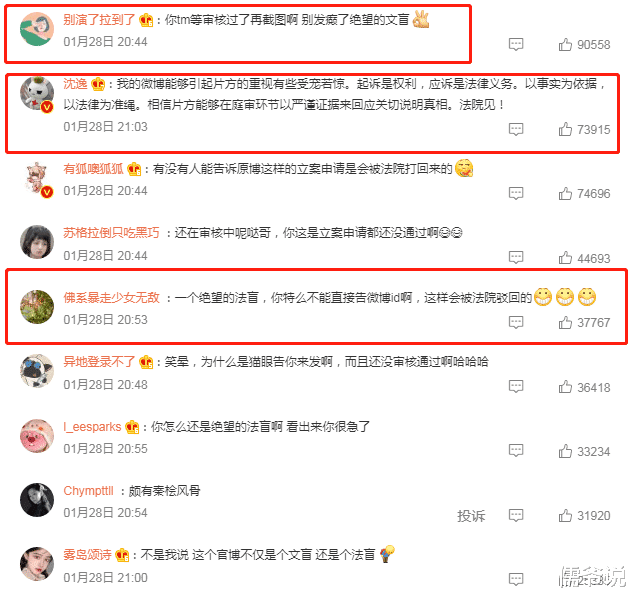
Task: Visit l_eesparks profile via username
Action: [92, 427]
